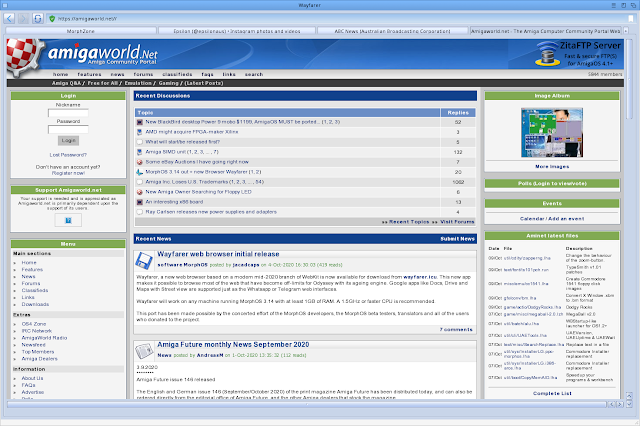Image resolution: width=640 pixels, height=426 pixels.
Task: Click in the URL address field
Action: click(x=339, y=19)
